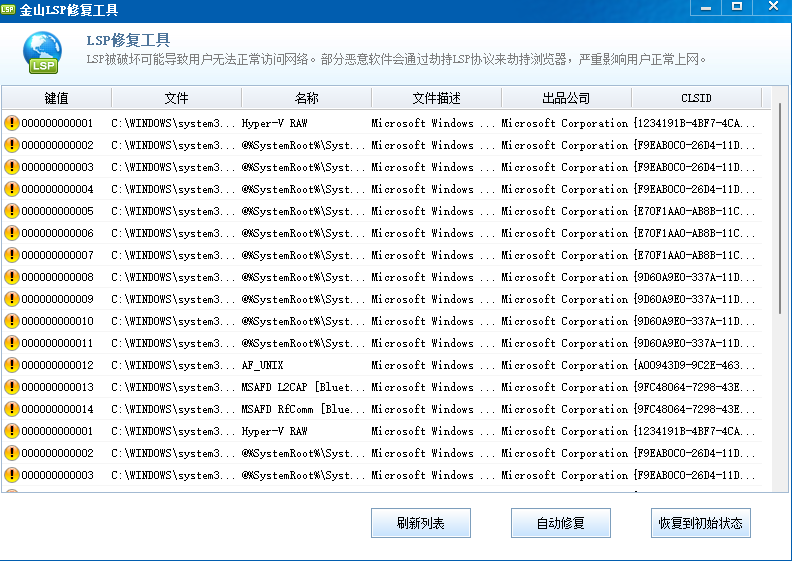Viewport: 792px width, 561px height.
Task: Click the warning icon beside key 000000000013
Action: [12, 387]
